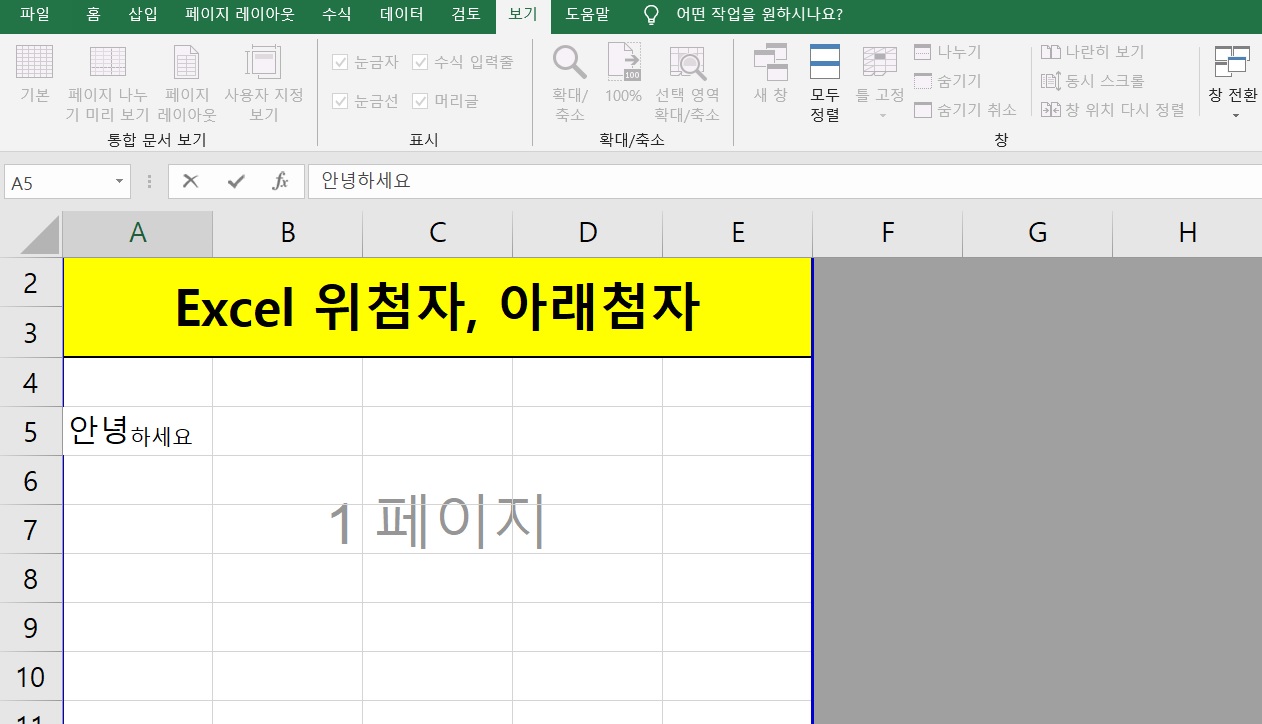Open the File (파일) tab
The image size is (1262, 724).
point(34,15)
